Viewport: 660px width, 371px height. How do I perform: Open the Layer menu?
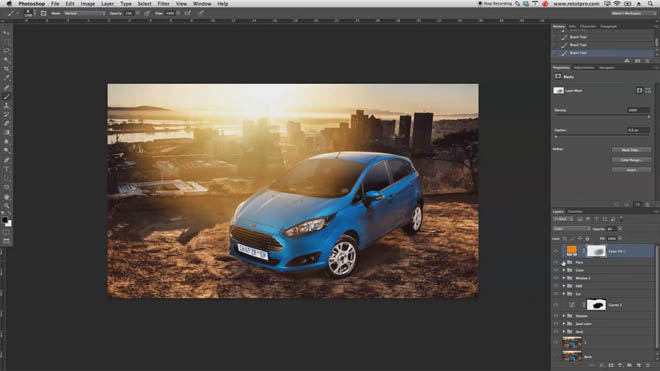coord(107,4)
